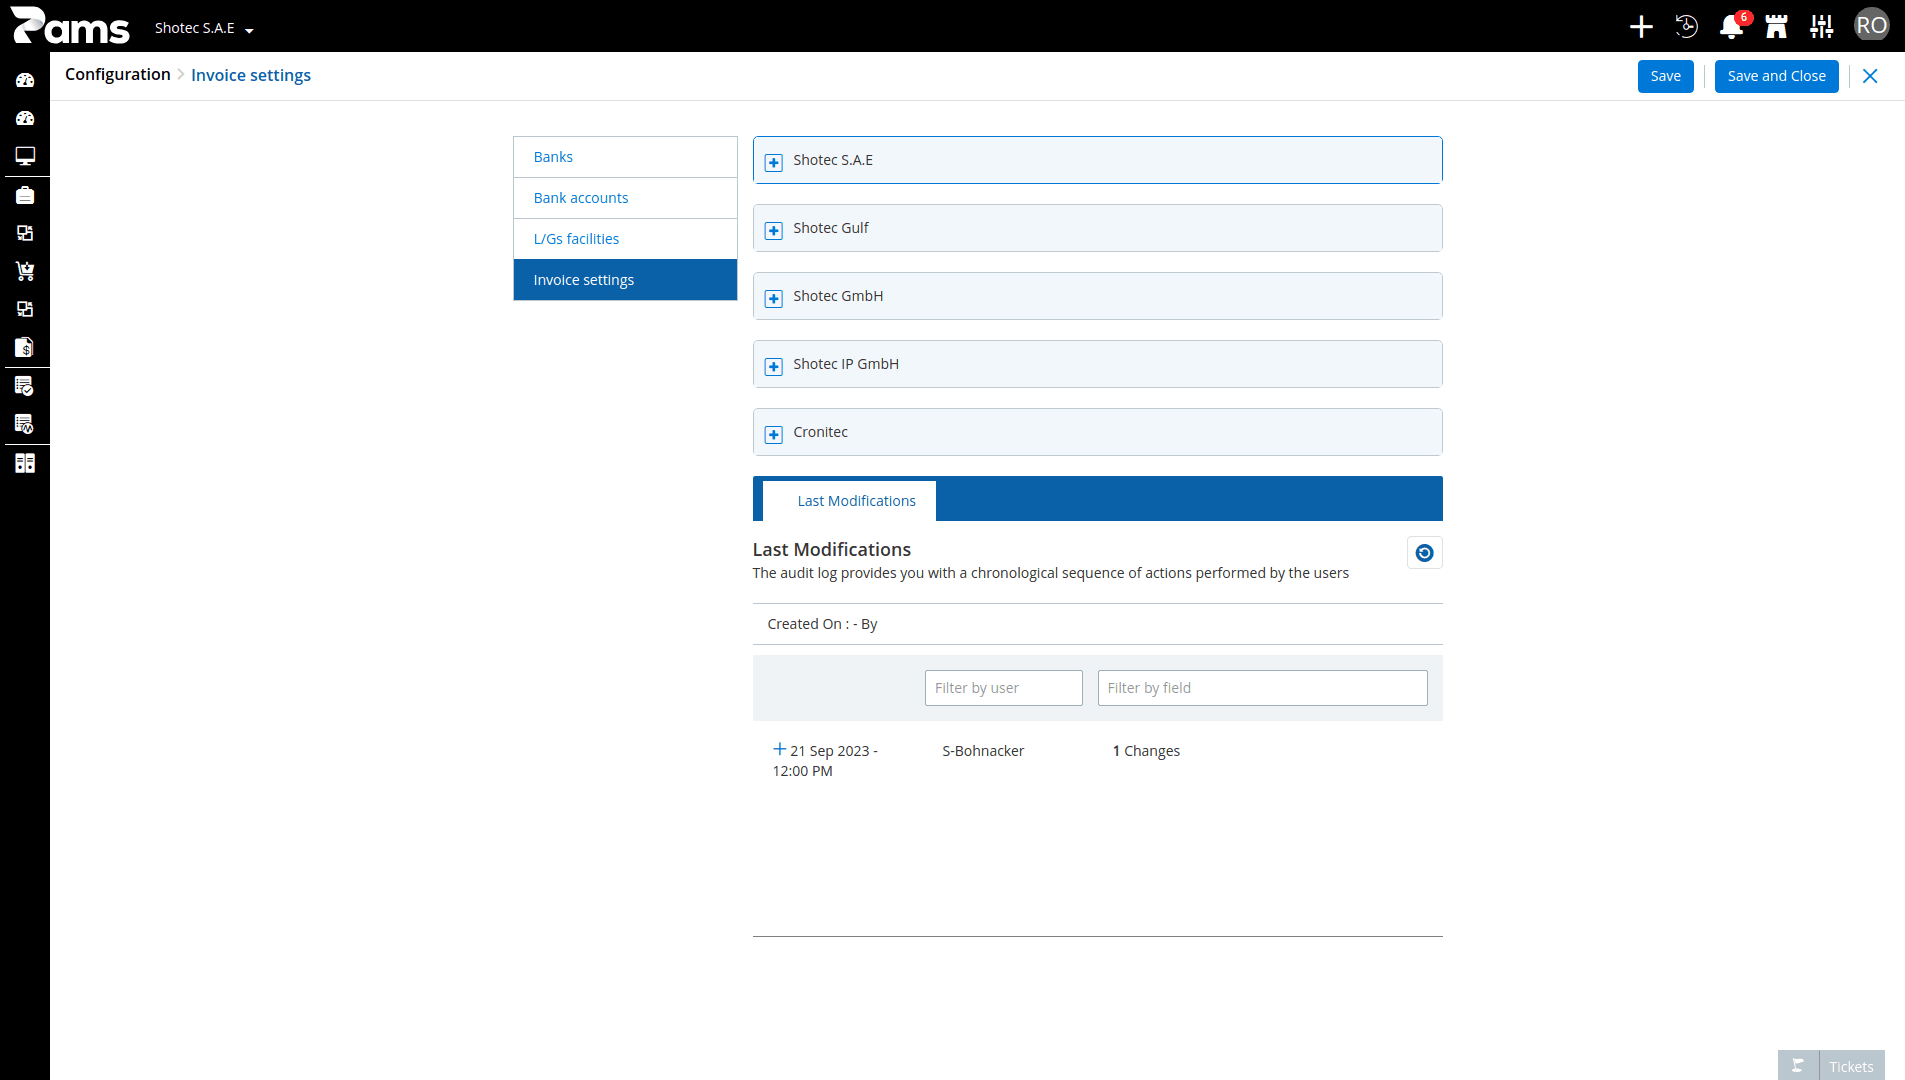Open the exchange icon below the shopping cart
This screenshot has height=1080, width=1905.
(25, 309)
